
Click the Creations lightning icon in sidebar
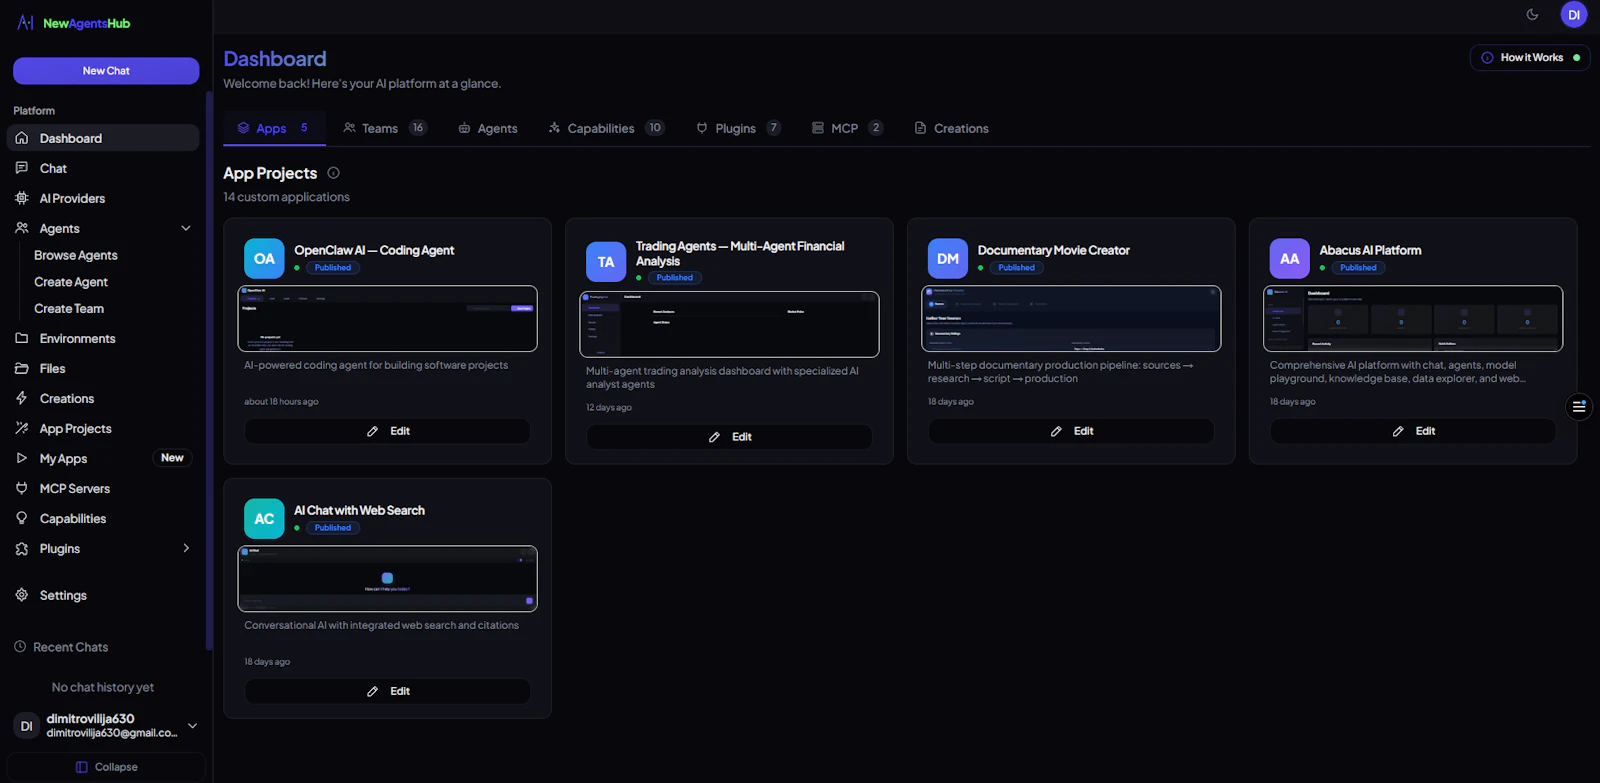click(22, 398)
